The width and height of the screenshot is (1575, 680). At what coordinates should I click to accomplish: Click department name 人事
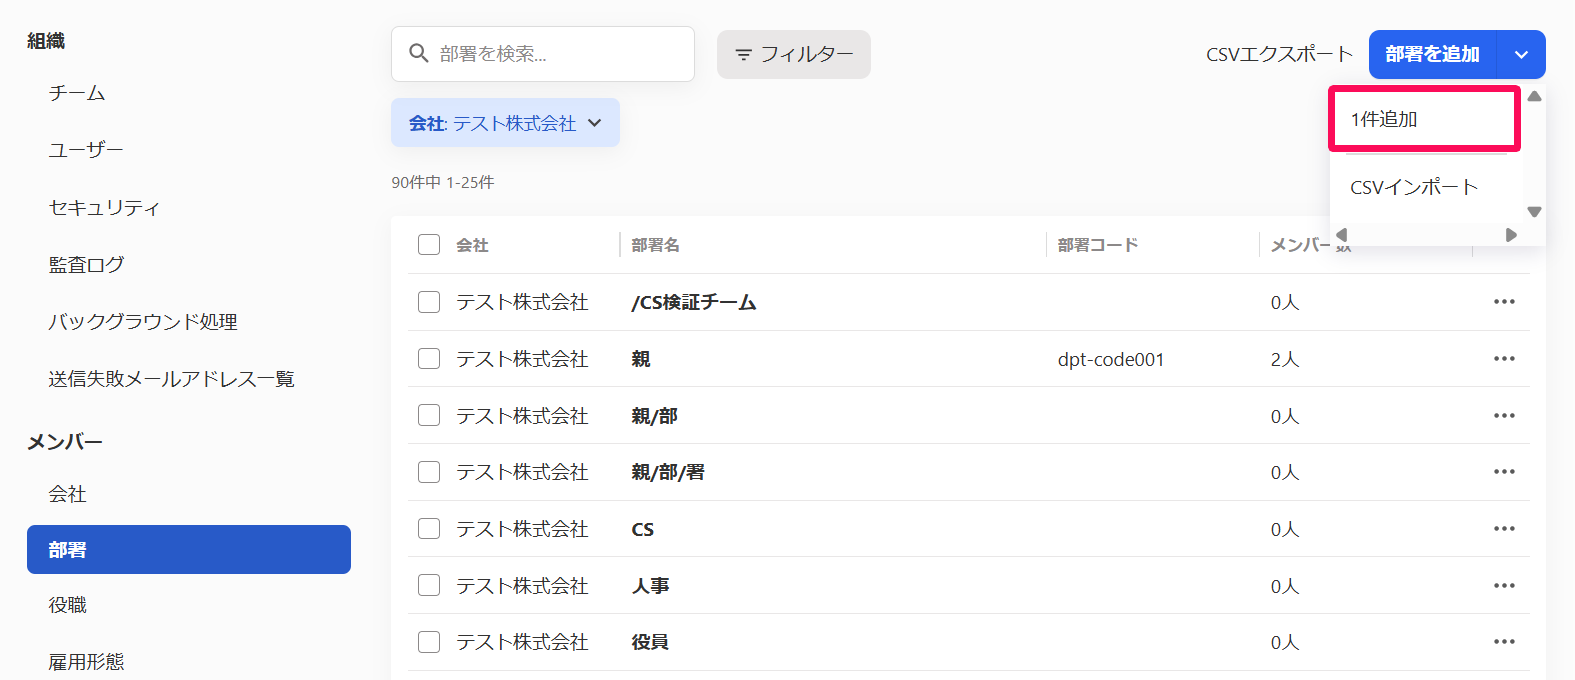coord(650,586)
